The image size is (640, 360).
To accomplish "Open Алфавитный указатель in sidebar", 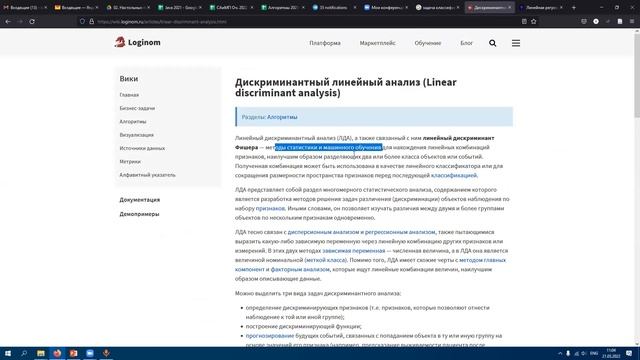I will click(x=147, y=175).
